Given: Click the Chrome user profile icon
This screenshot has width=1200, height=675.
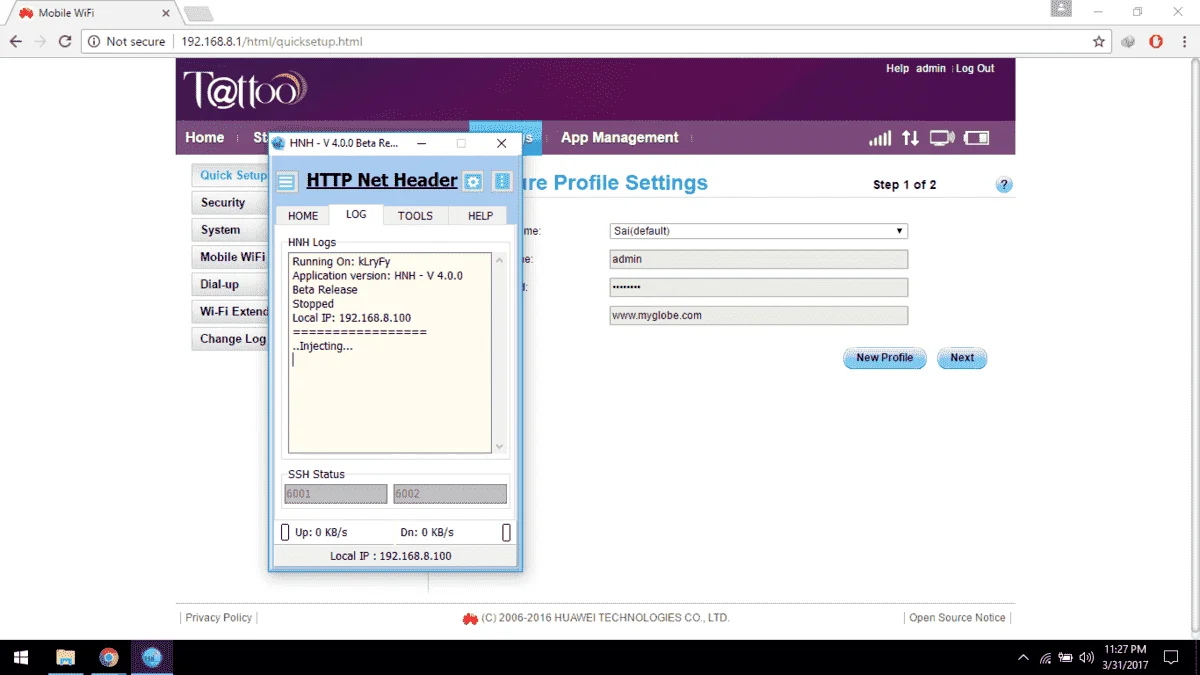Looking at the screenshot, I should click(1061, 9).
